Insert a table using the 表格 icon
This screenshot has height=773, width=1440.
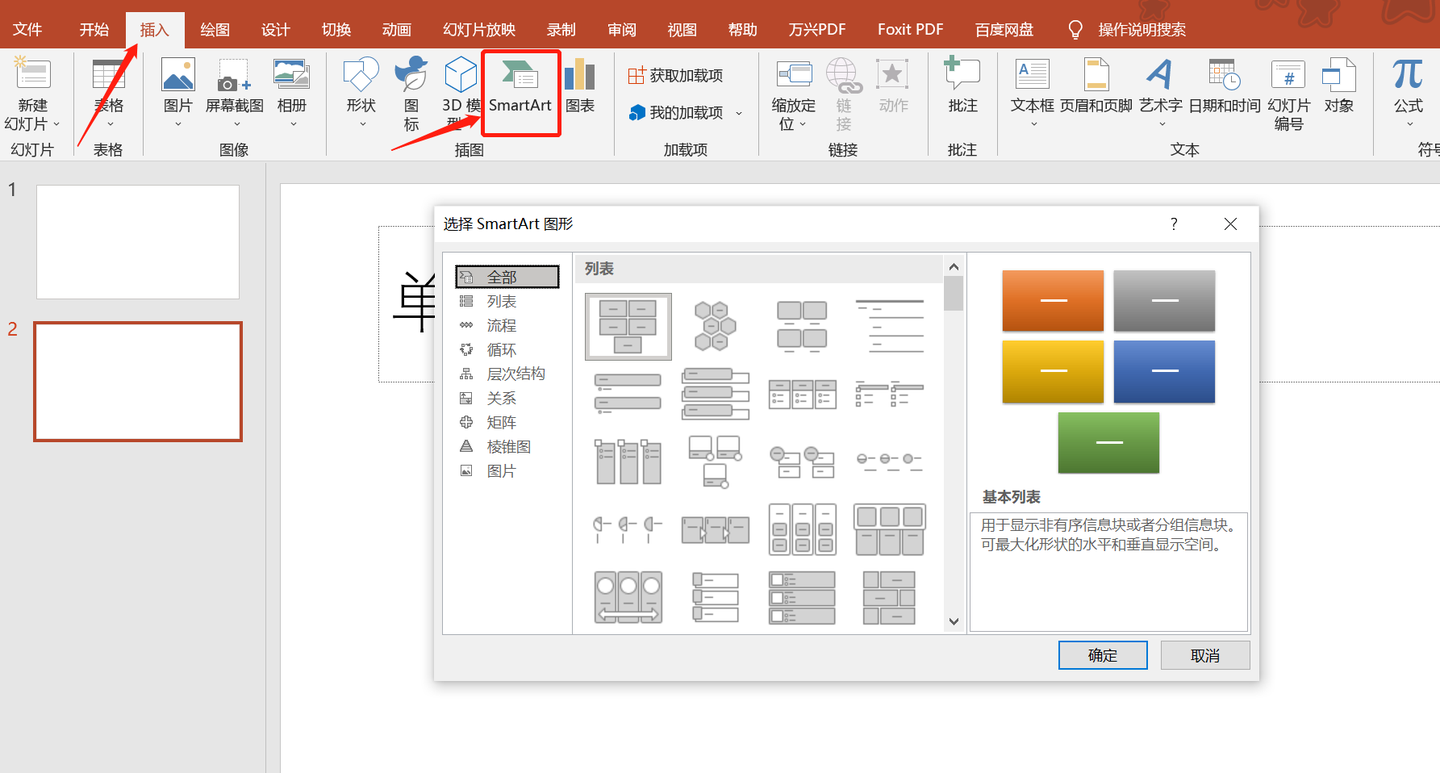(x=108, y=74)
